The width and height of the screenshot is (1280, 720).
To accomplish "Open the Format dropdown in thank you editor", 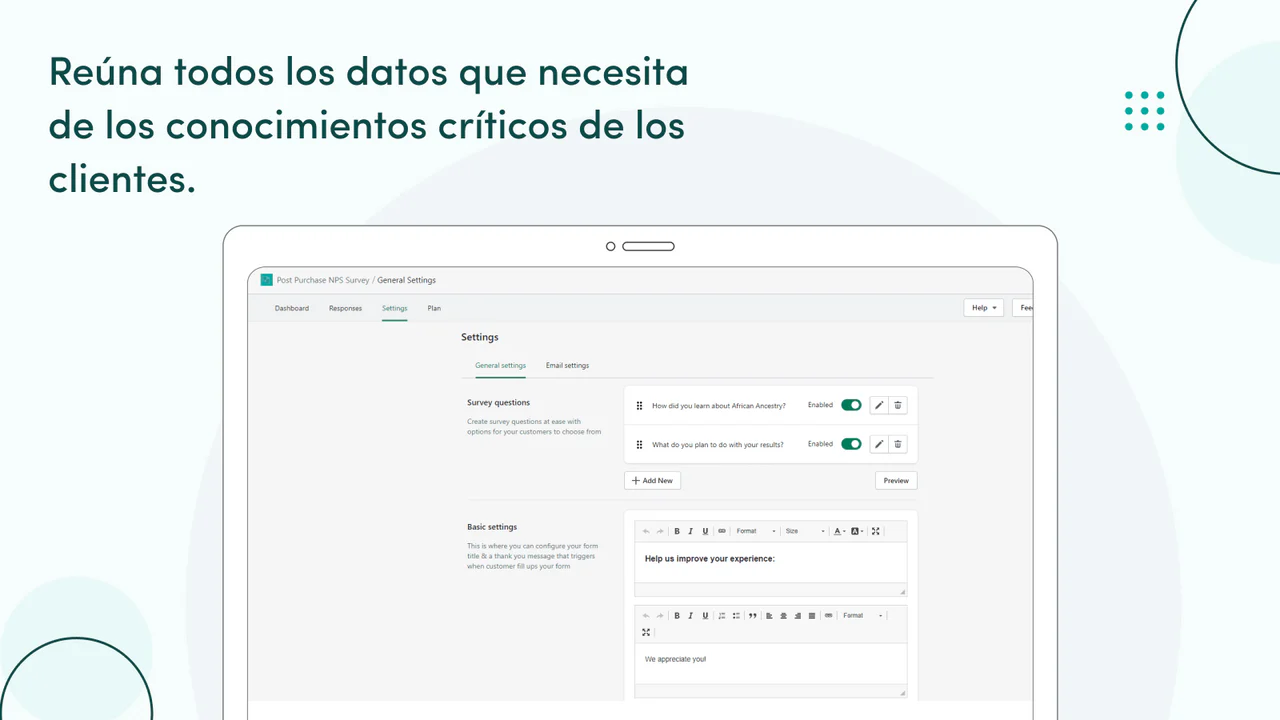I will click(863, 615).
